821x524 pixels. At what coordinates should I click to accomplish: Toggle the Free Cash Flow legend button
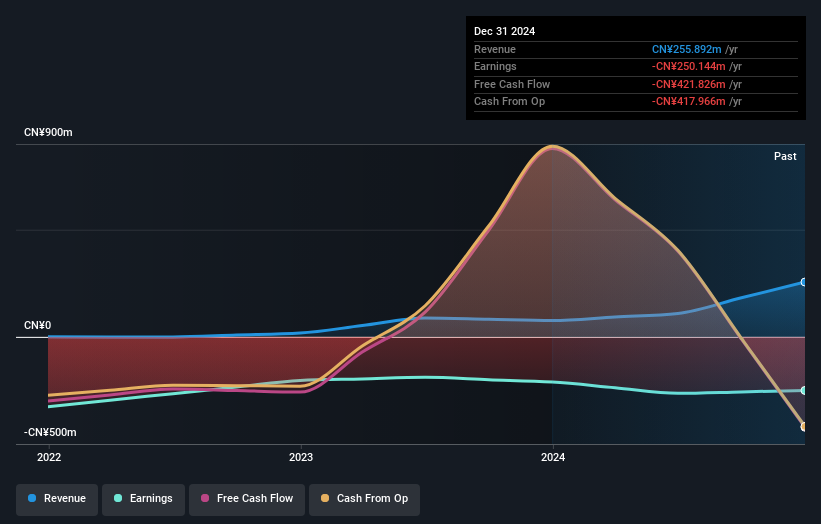click(247, 499)
